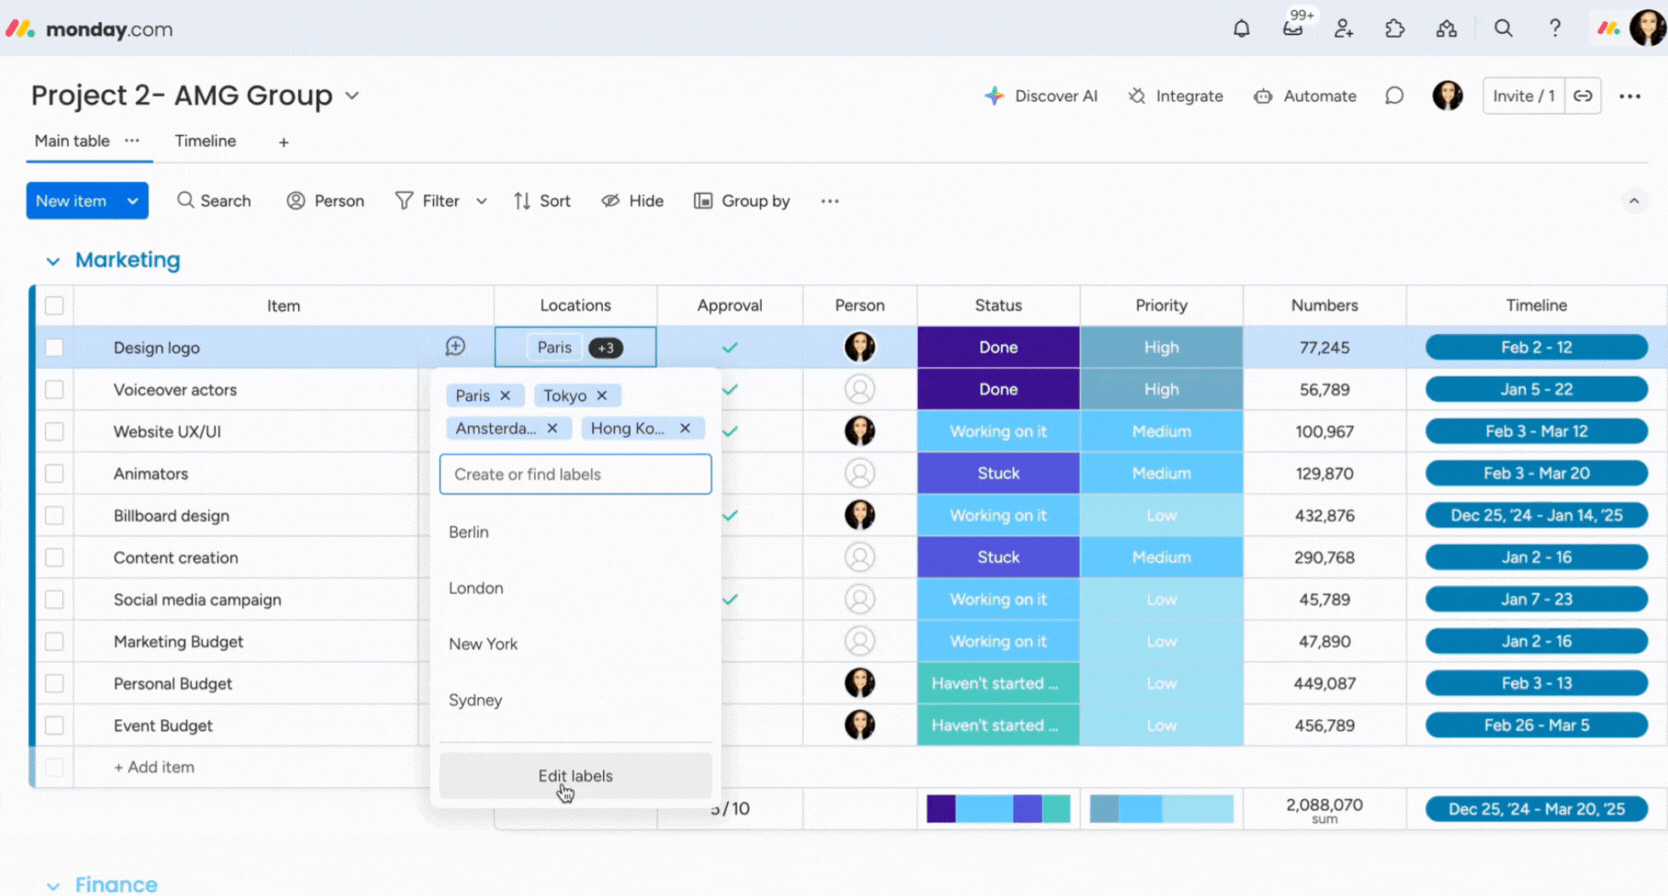Select the Design logo row checkbox
1668x896 pixels.
(x=54, y=348)
